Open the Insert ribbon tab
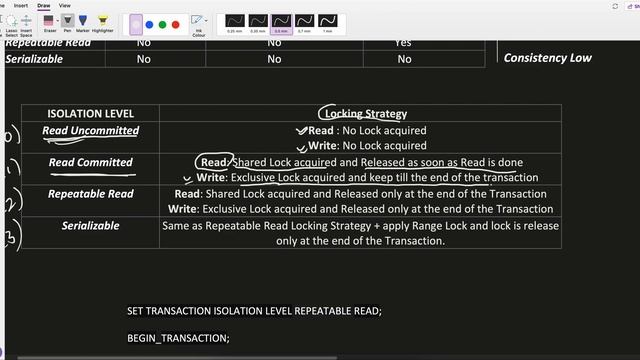640x360 pixels. (21, 6)
